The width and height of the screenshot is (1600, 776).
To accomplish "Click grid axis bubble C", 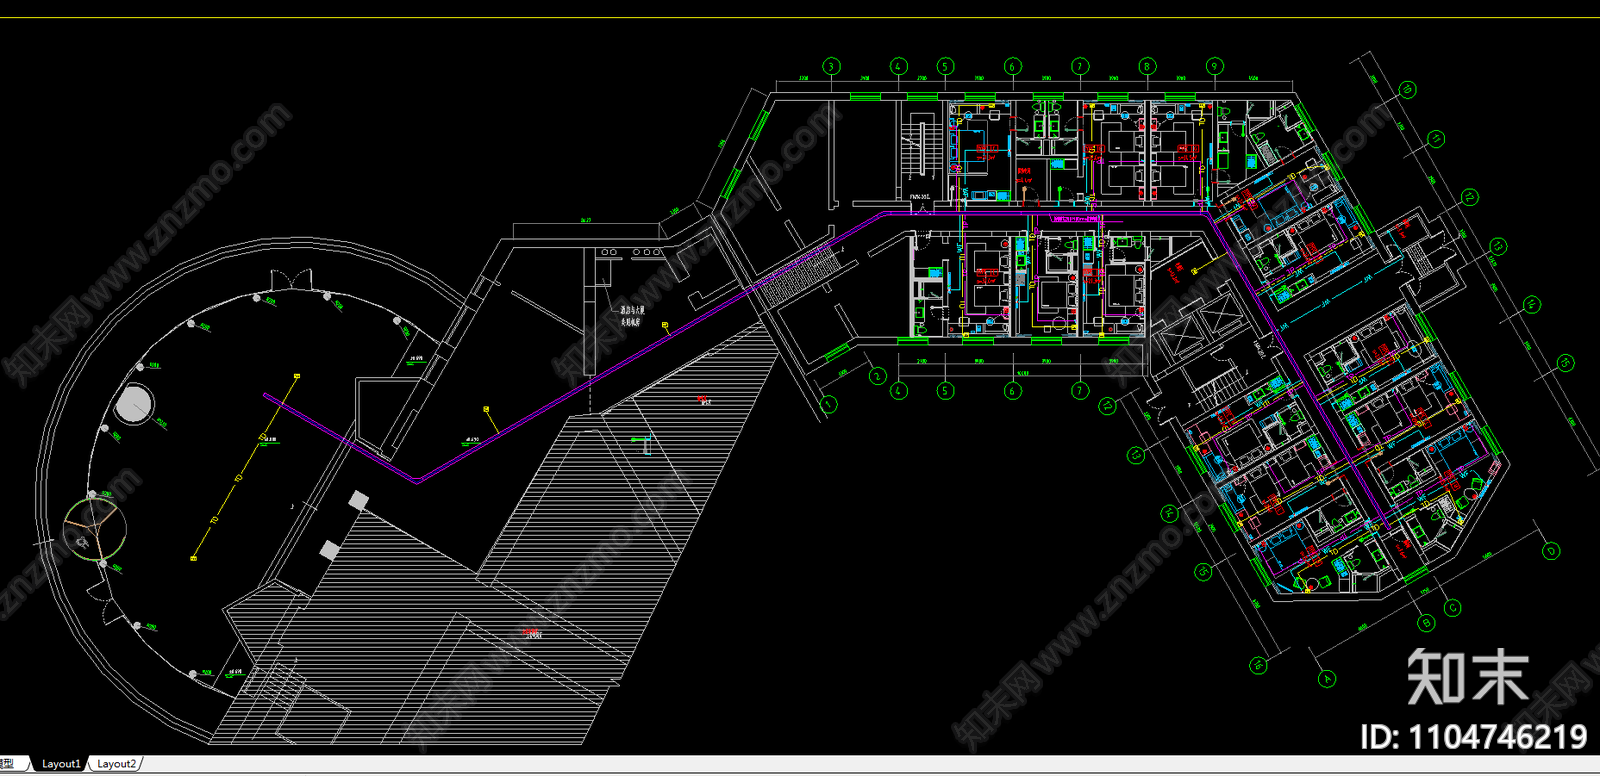I will coord(1452,607).
